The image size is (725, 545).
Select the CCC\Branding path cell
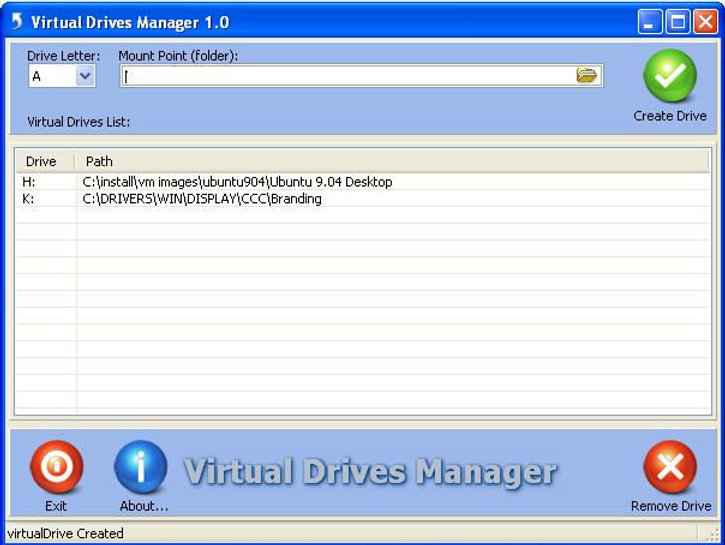click(x=202, y=199)
